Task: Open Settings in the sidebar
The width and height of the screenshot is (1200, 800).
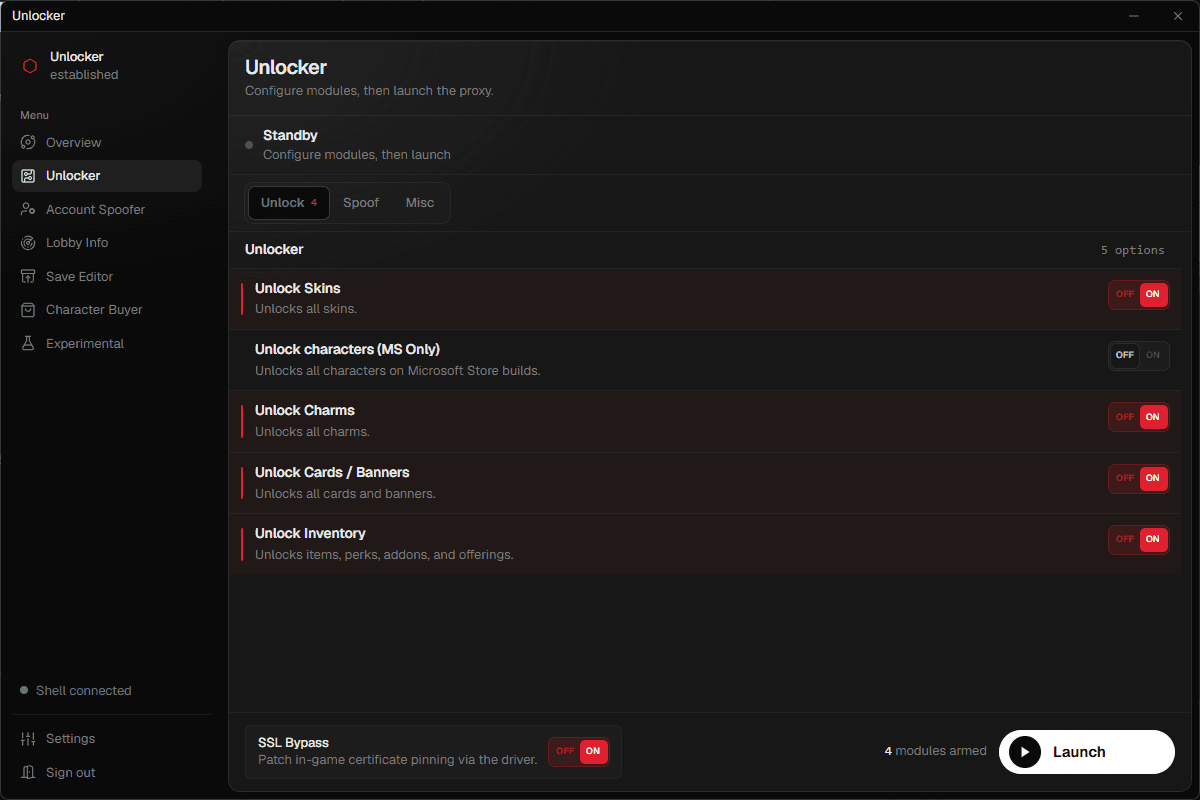Action: tap(107, 739)
